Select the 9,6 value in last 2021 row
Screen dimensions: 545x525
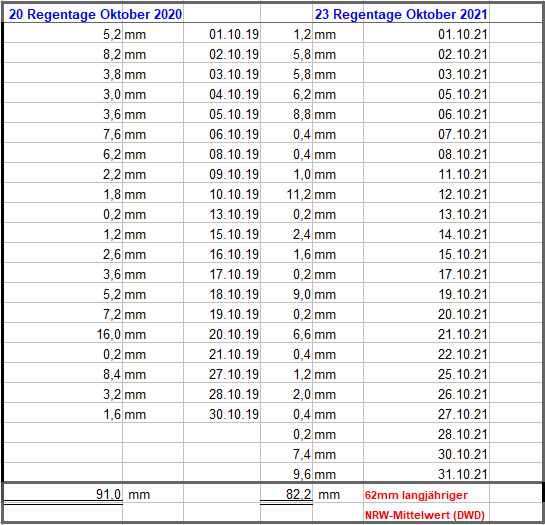coord(286,474)
